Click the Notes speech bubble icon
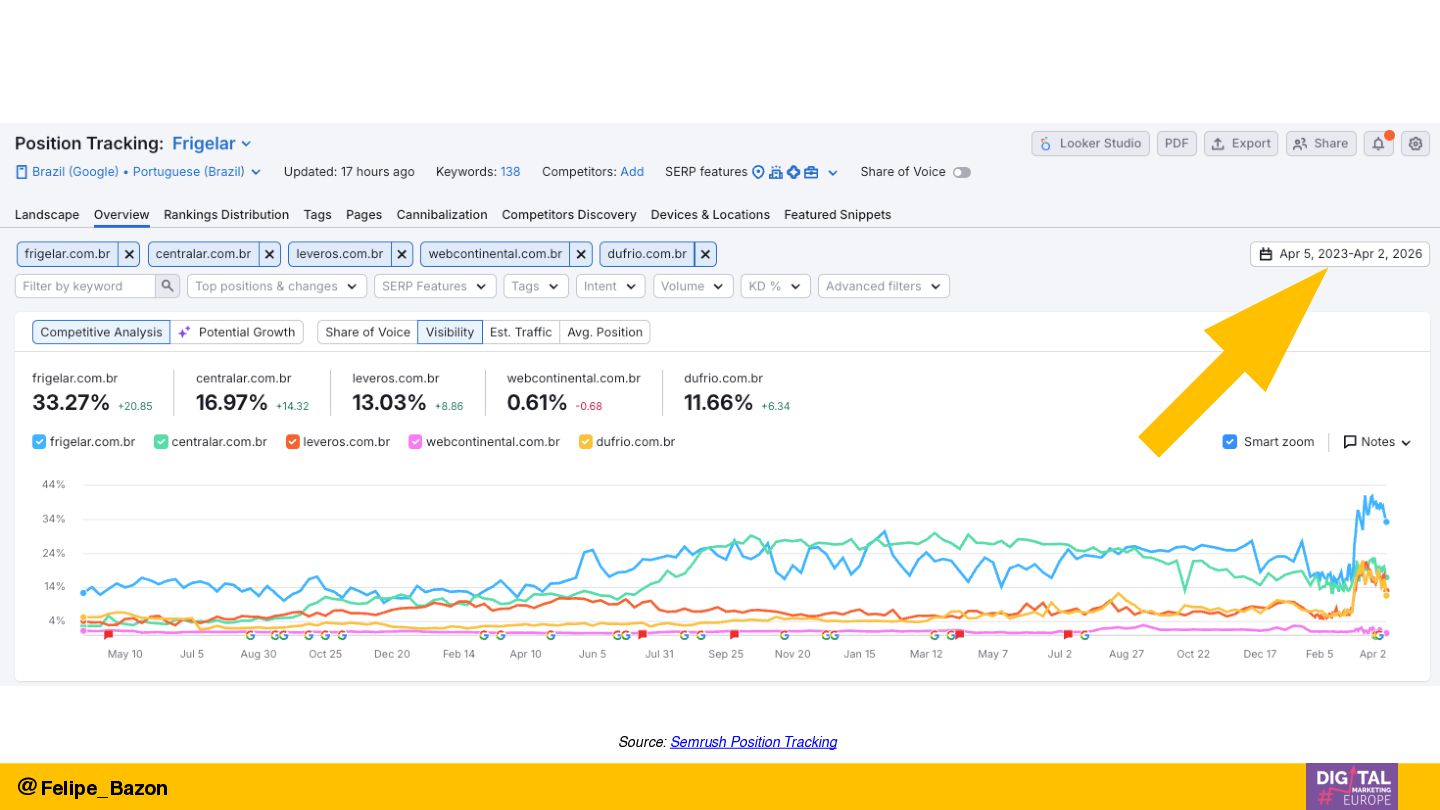Viewport: 1440px width, 810px height. click(1350, 442)
